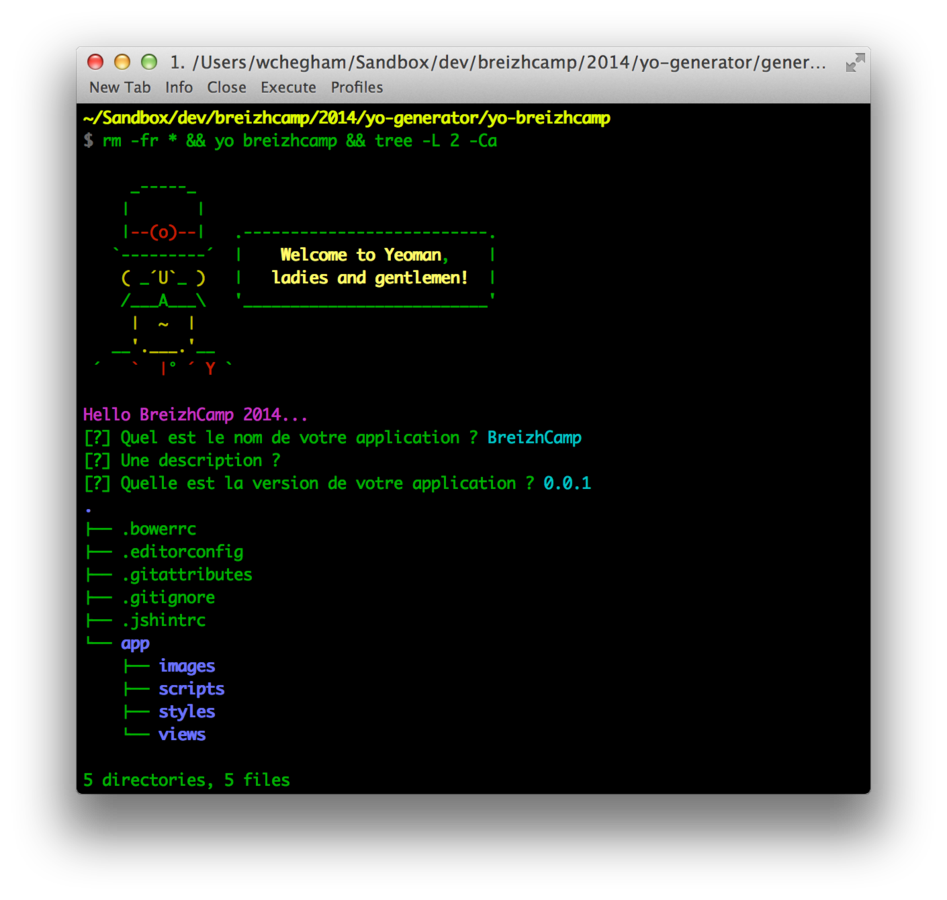Click the yellow working directory path line
Image resolution: width=947 pixels, height=900 pixels.
pyautogui.click(x=347, y=118)
